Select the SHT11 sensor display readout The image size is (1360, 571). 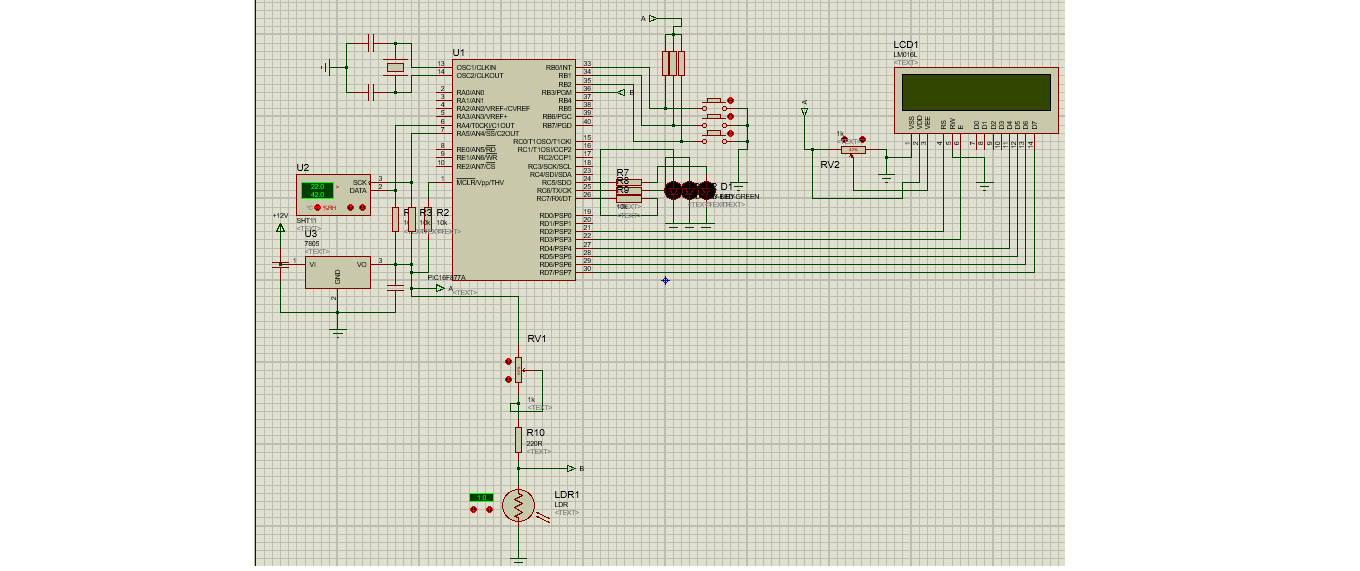pos(319,191)
